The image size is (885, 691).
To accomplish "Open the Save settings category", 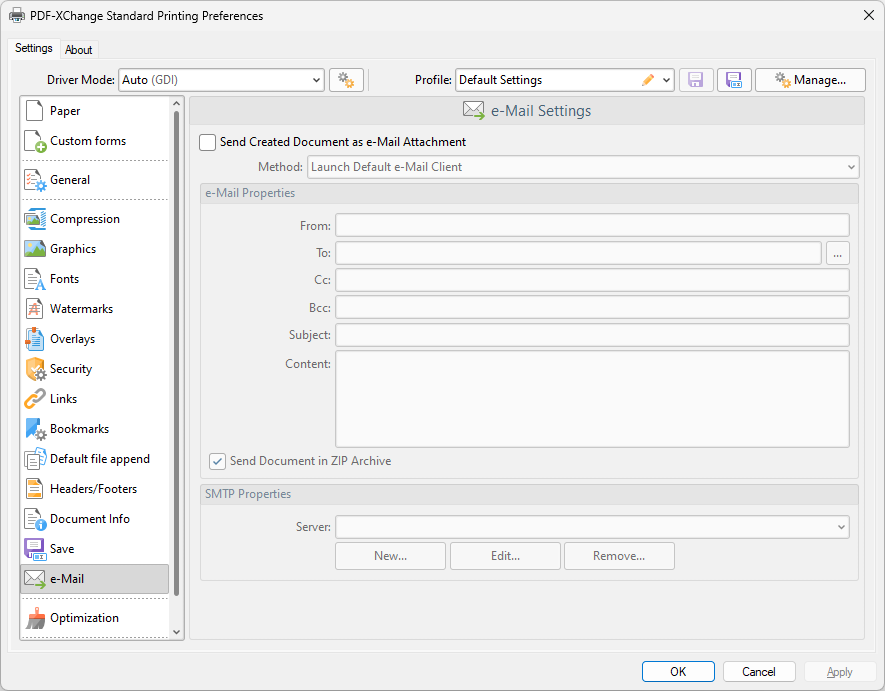I will 94,548.
